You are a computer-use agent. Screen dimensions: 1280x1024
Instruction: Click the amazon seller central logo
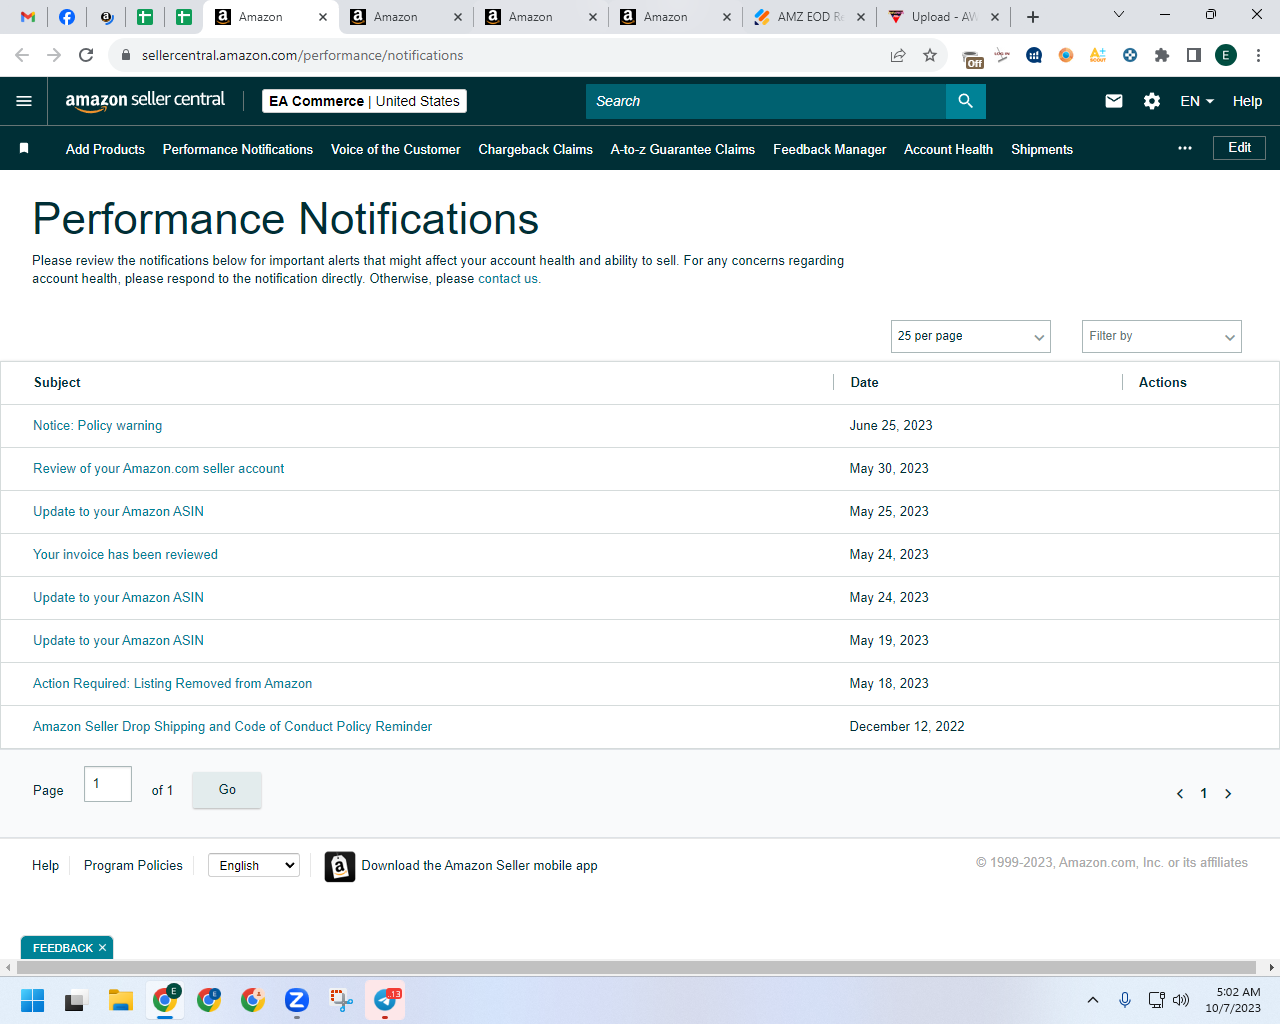pos(145,101)
